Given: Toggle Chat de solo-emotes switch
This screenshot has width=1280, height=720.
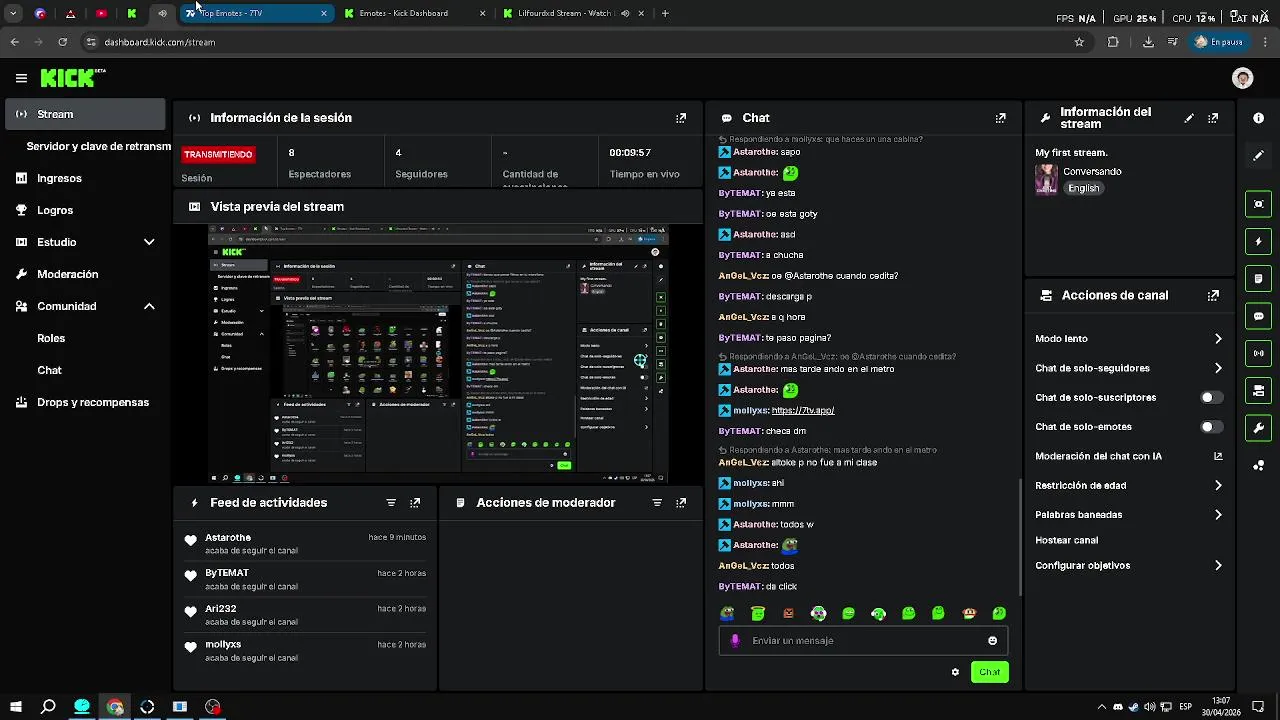Looking at the screenshot, I should click(x=1211, y=427).
